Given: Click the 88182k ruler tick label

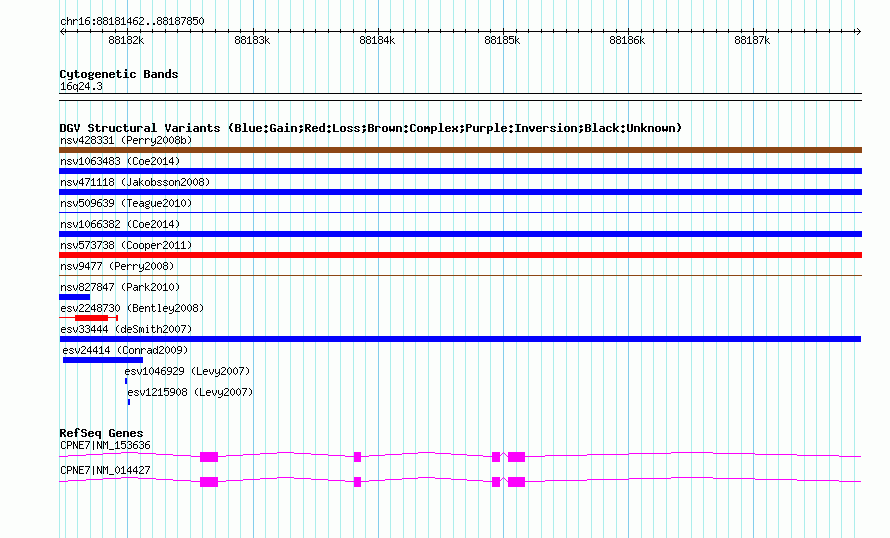Looking at the screenshot, I should click(x=126, y=40).
